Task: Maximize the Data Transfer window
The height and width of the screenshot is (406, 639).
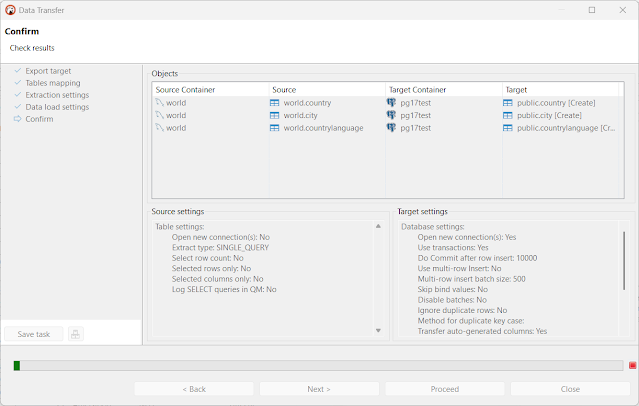Action: (x=592, y=10)
